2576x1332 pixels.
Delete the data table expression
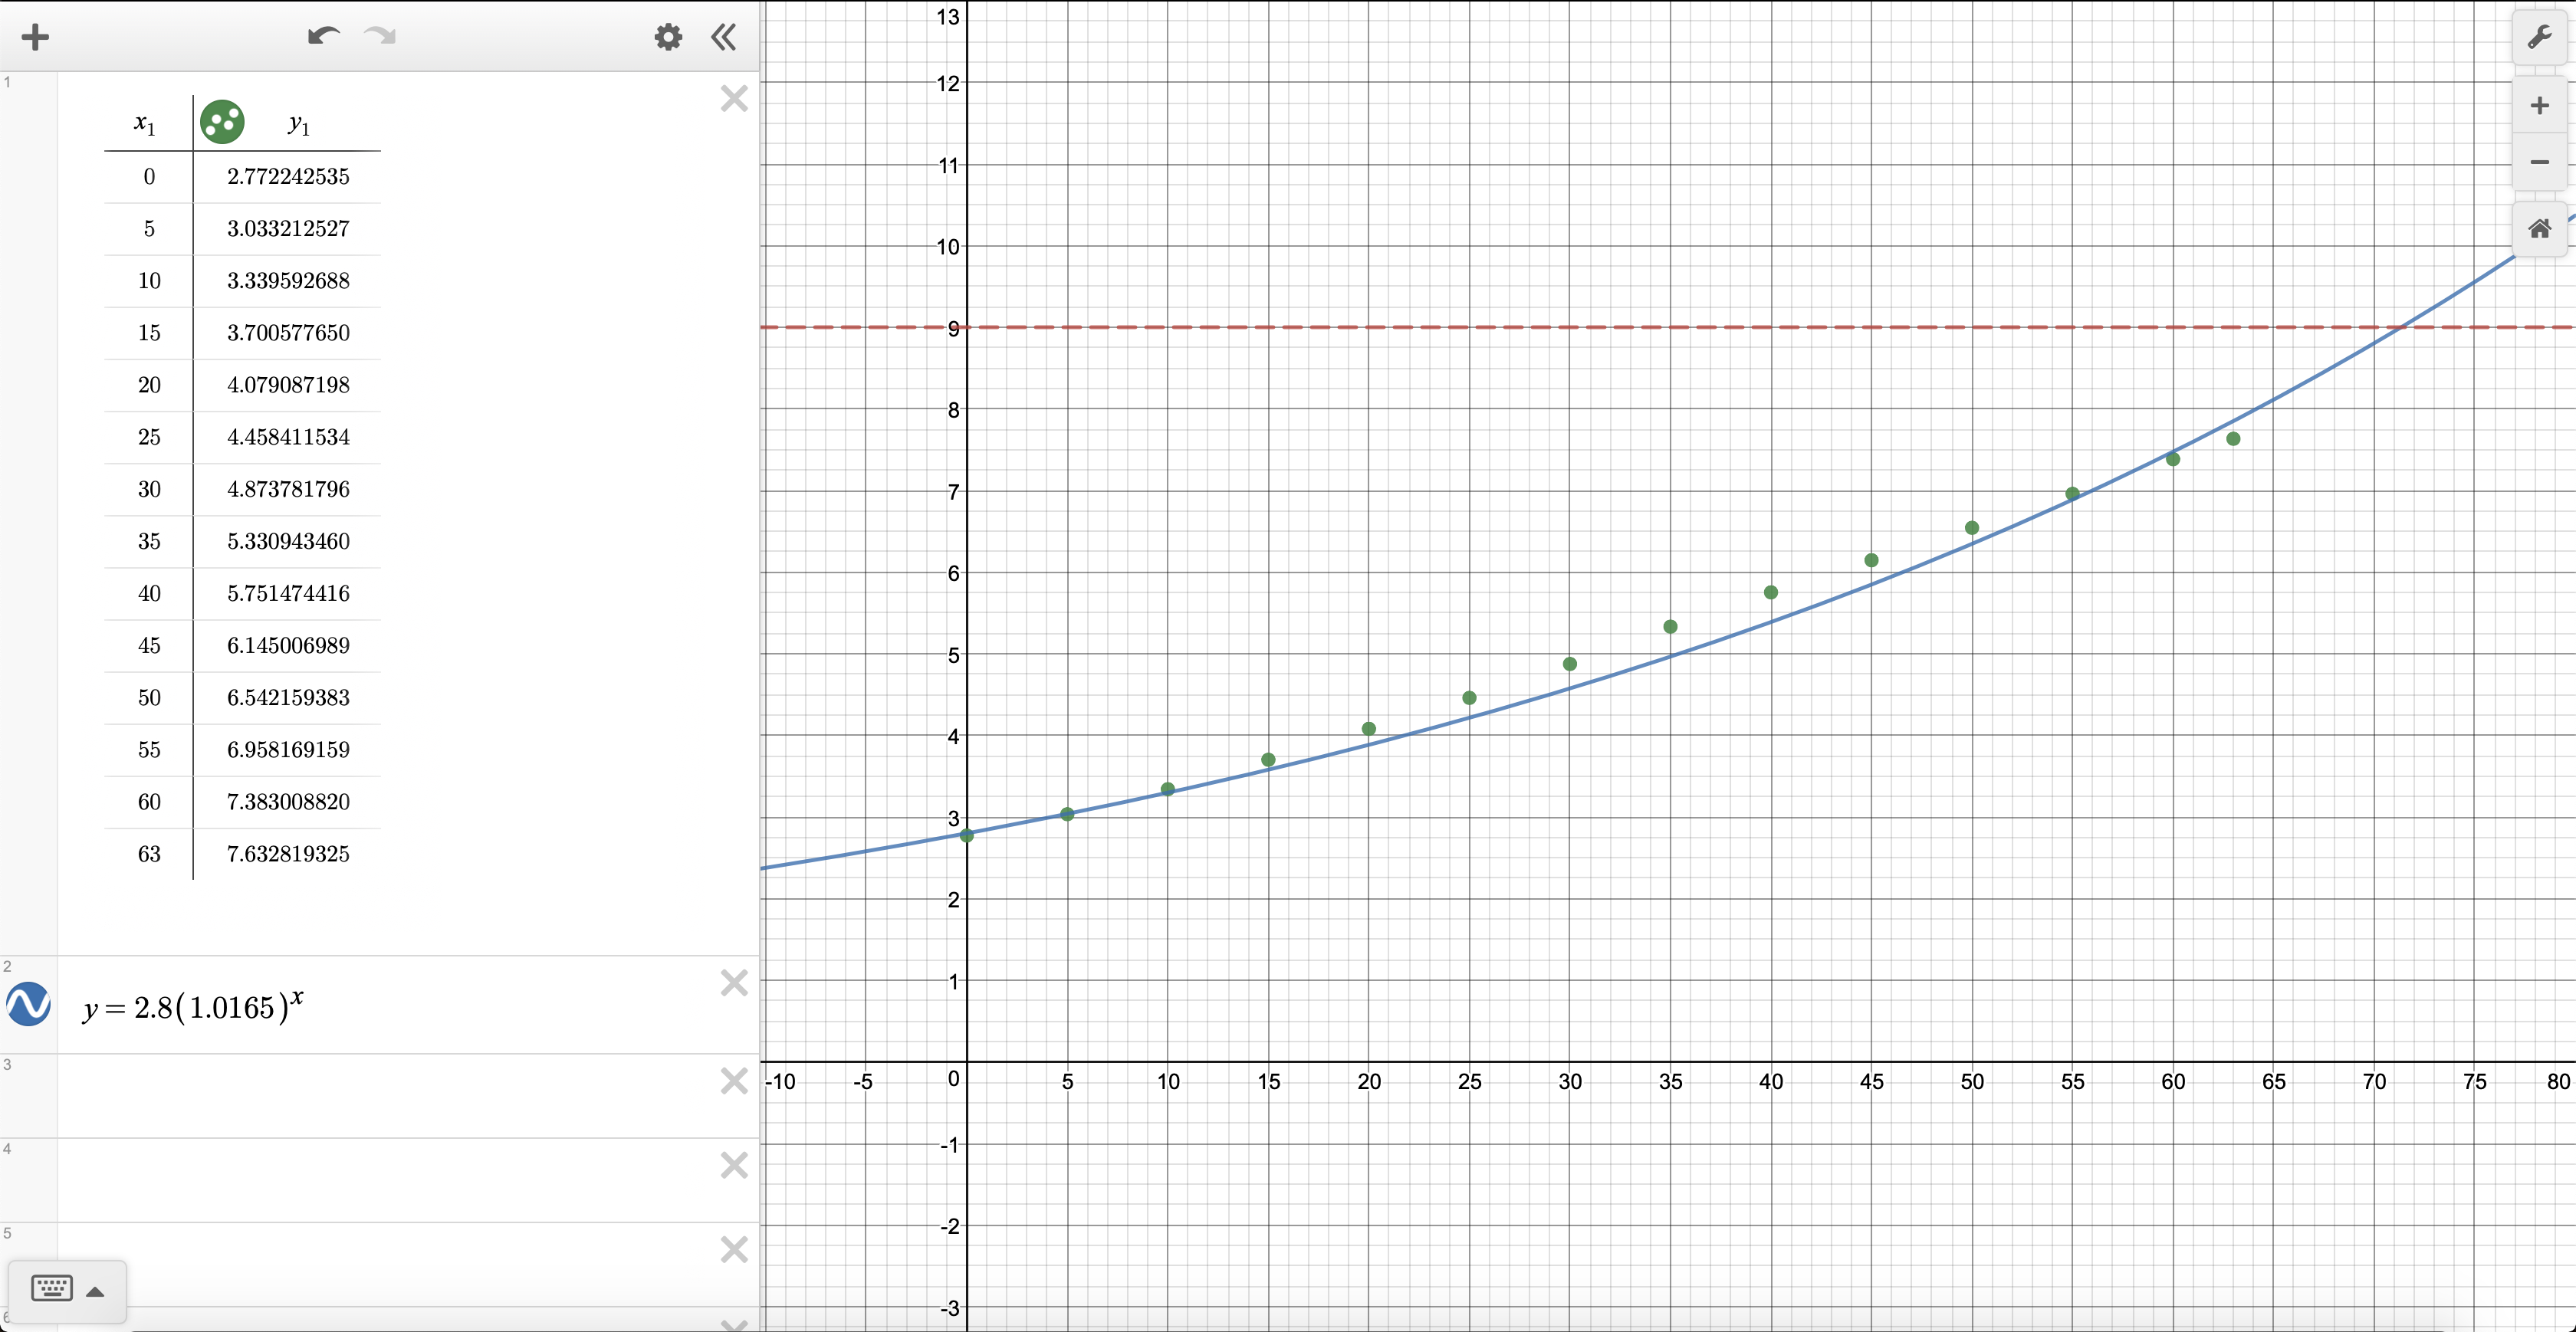[x=734, y=98]
